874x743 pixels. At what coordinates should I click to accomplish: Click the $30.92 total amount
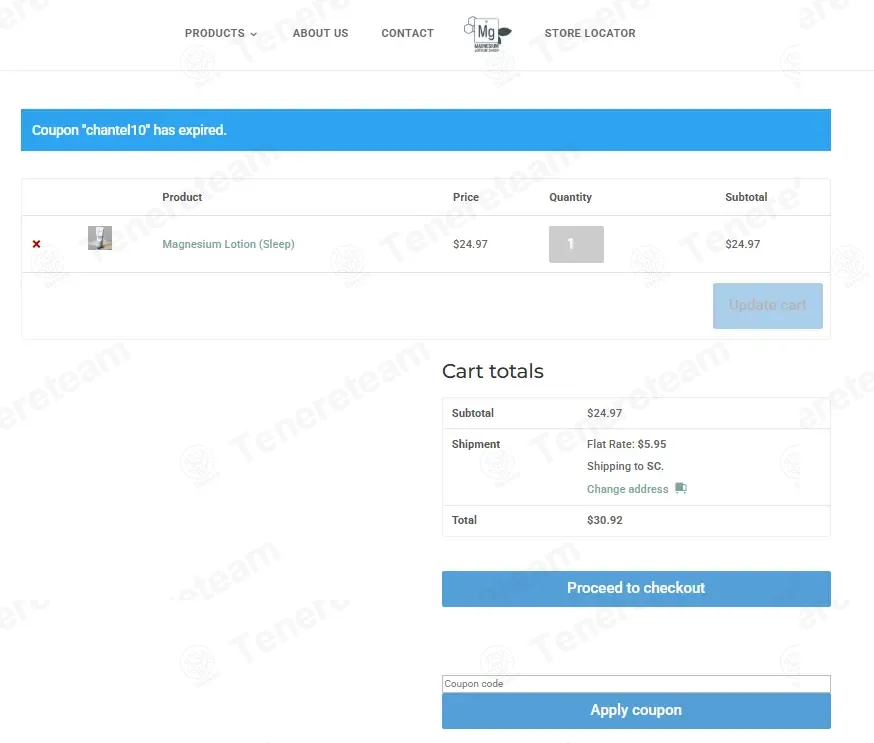click(605, 520)
